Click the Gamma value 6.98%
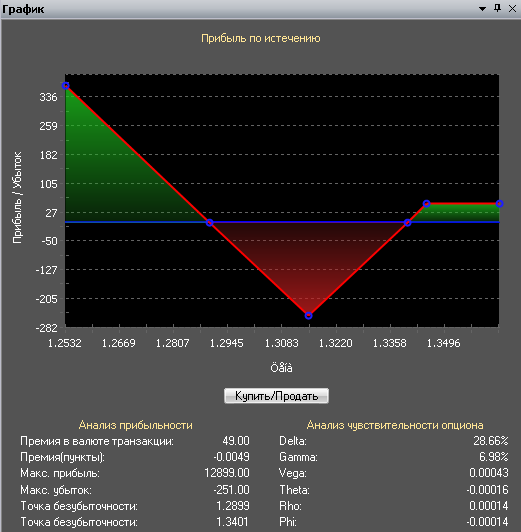Image resolution: width=521 pixels, height=532 pixels. (494, 457)
